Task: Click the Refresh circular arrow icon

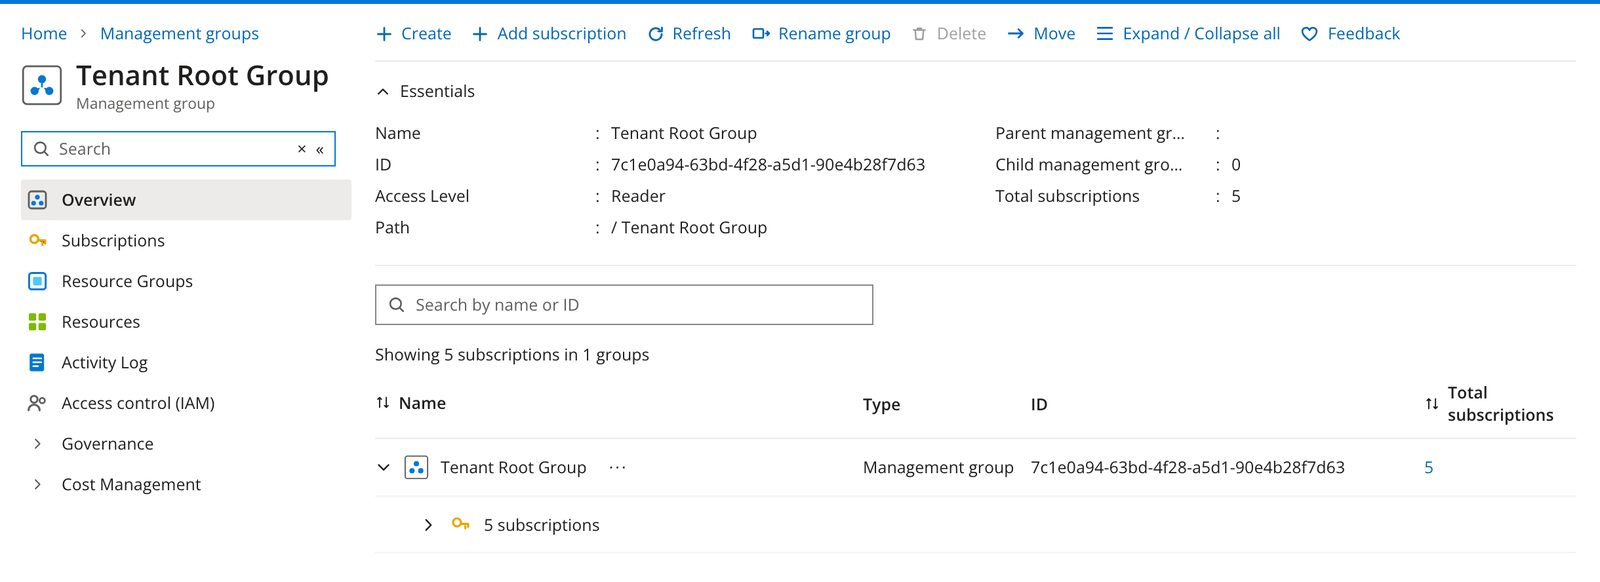Action: (x=656, y=34)
